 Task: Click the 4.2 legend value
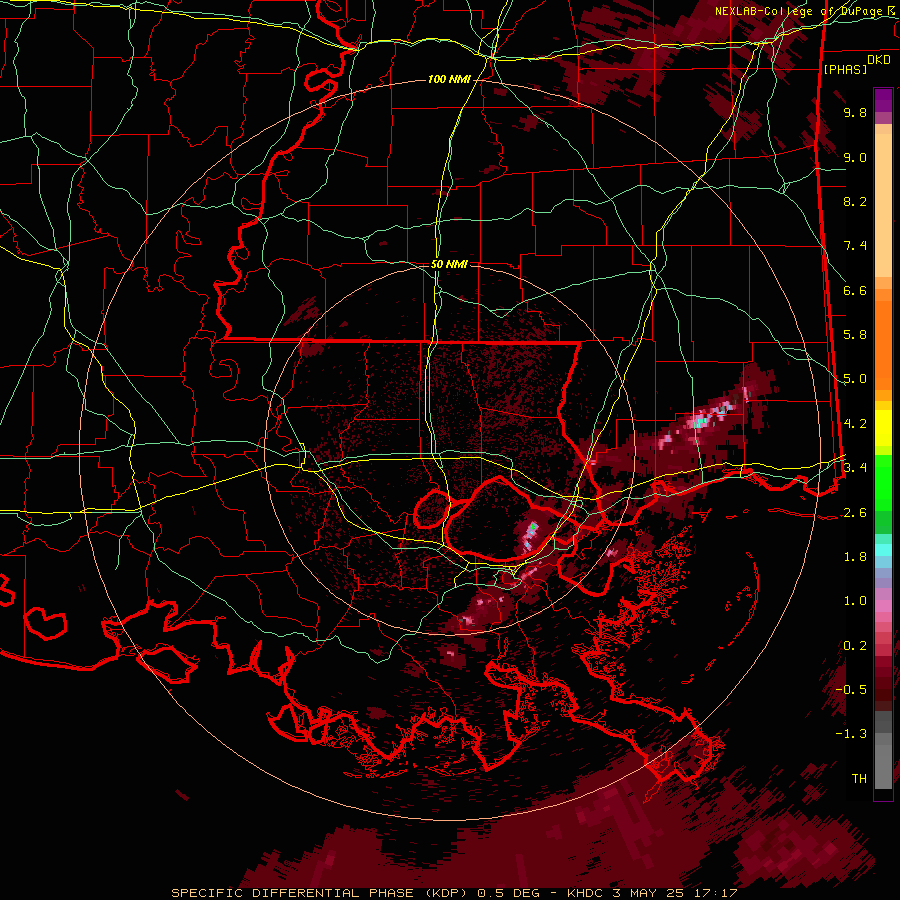855,424
